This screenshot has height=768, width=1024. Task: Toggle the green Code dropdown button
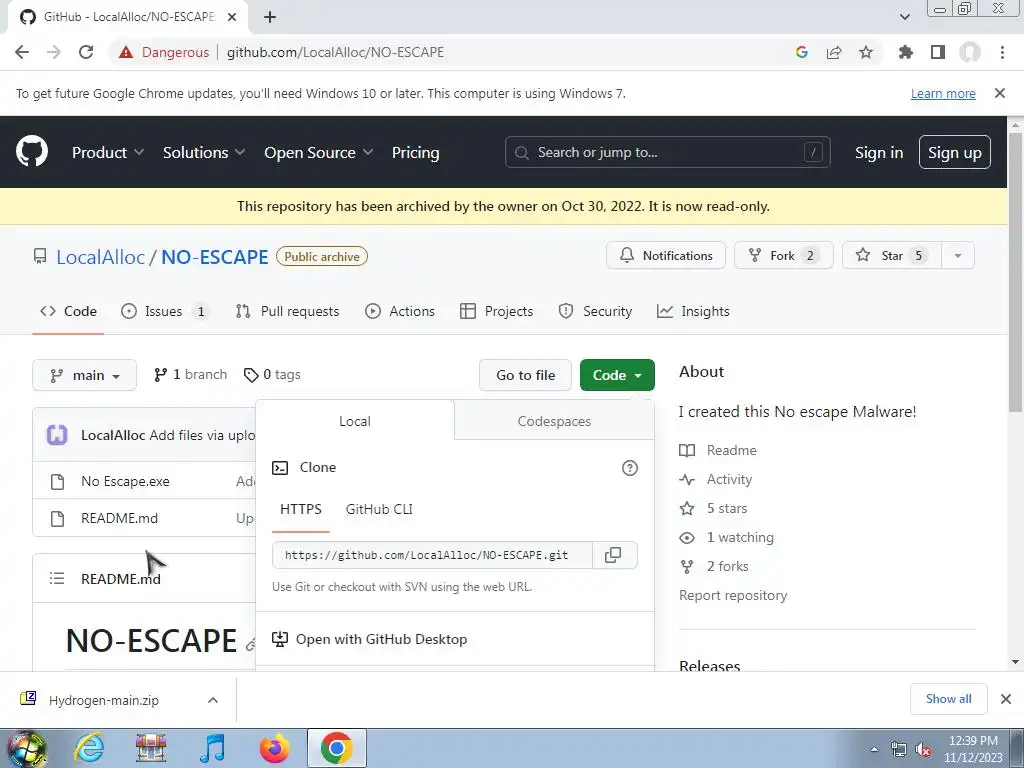click(x=617, y=375)
